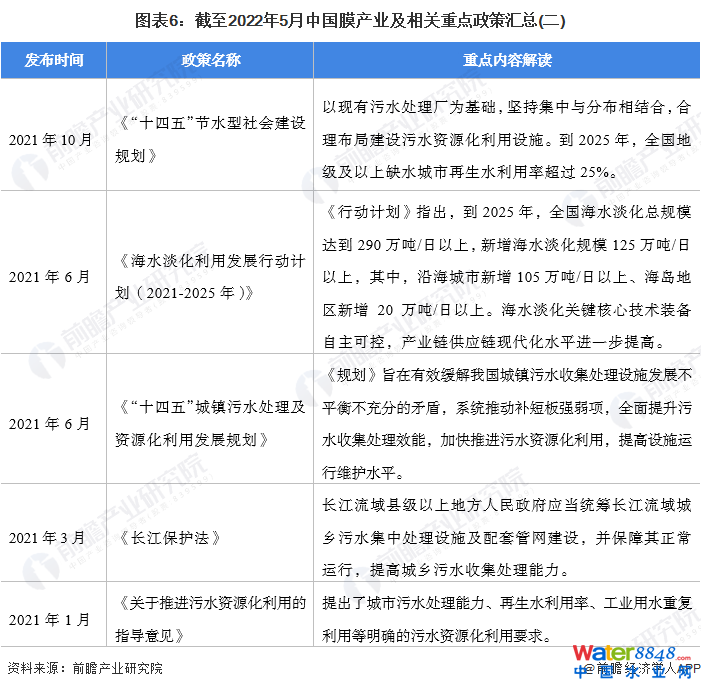Click the 2021年1月 date cell
This screenshot has height=689, width=701.
click(x=55, y=618)
